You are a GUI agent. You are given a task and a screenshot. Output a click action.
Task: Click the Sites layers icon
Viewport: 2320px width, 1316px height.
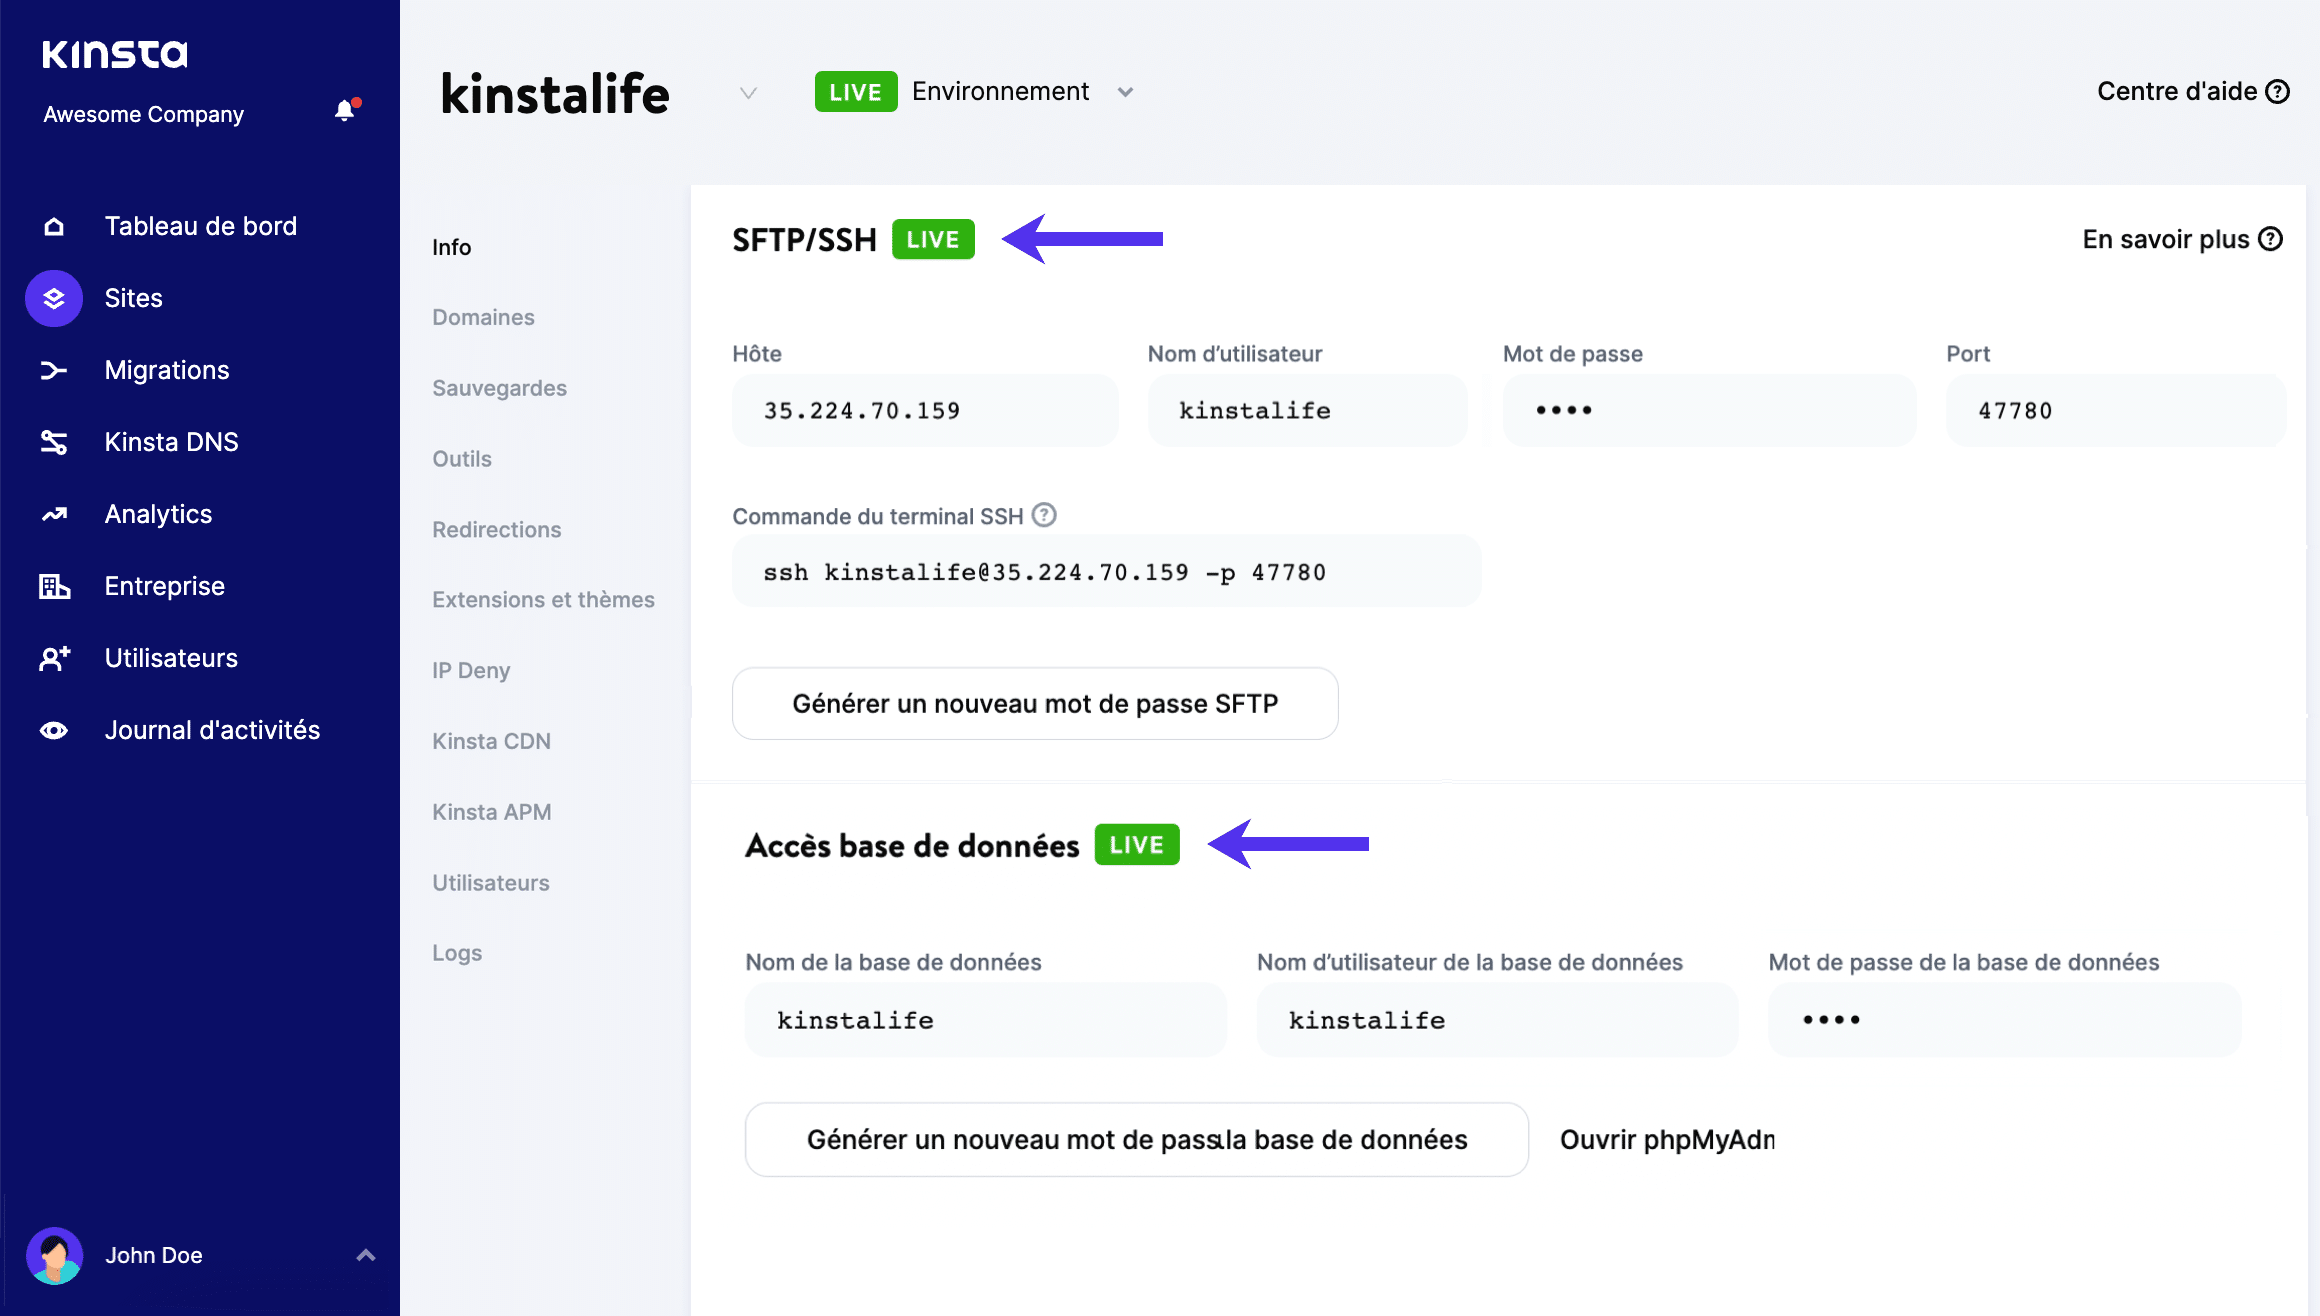[x=54, y=297]
